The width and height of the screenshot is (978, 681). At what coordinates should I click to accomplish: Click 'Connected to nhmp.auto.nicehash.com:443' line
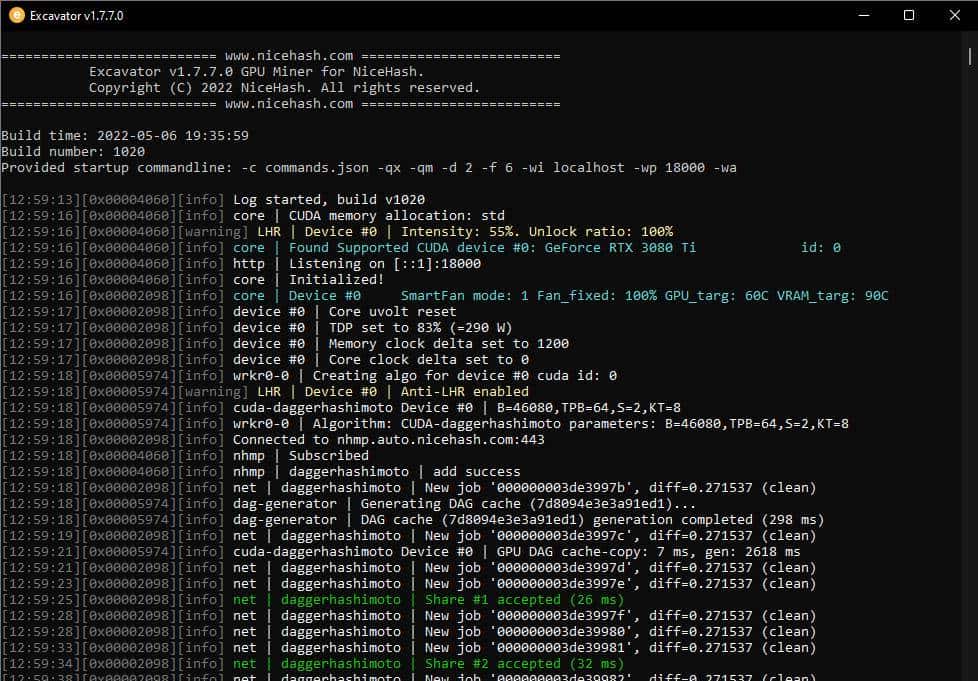[273, 440]
